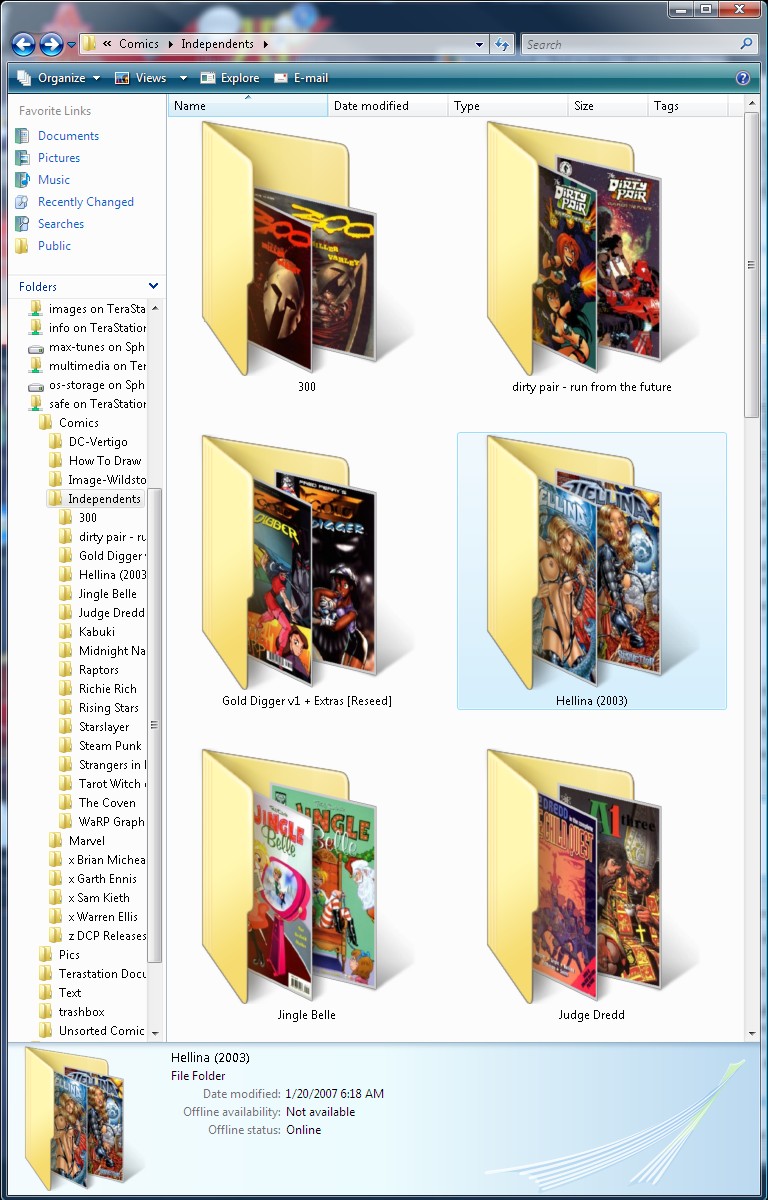Click the Independents breadcrumb segment
This screenshot has height=1200, width=768.
[x=217, y=44]
